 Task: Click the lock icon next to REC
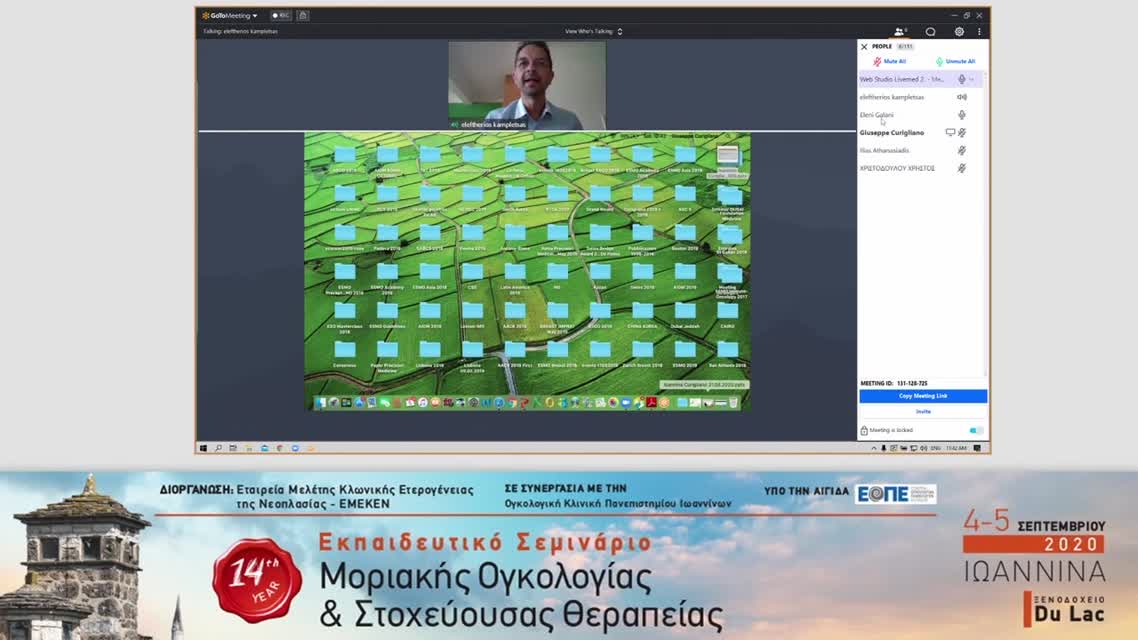pos(303,16)
